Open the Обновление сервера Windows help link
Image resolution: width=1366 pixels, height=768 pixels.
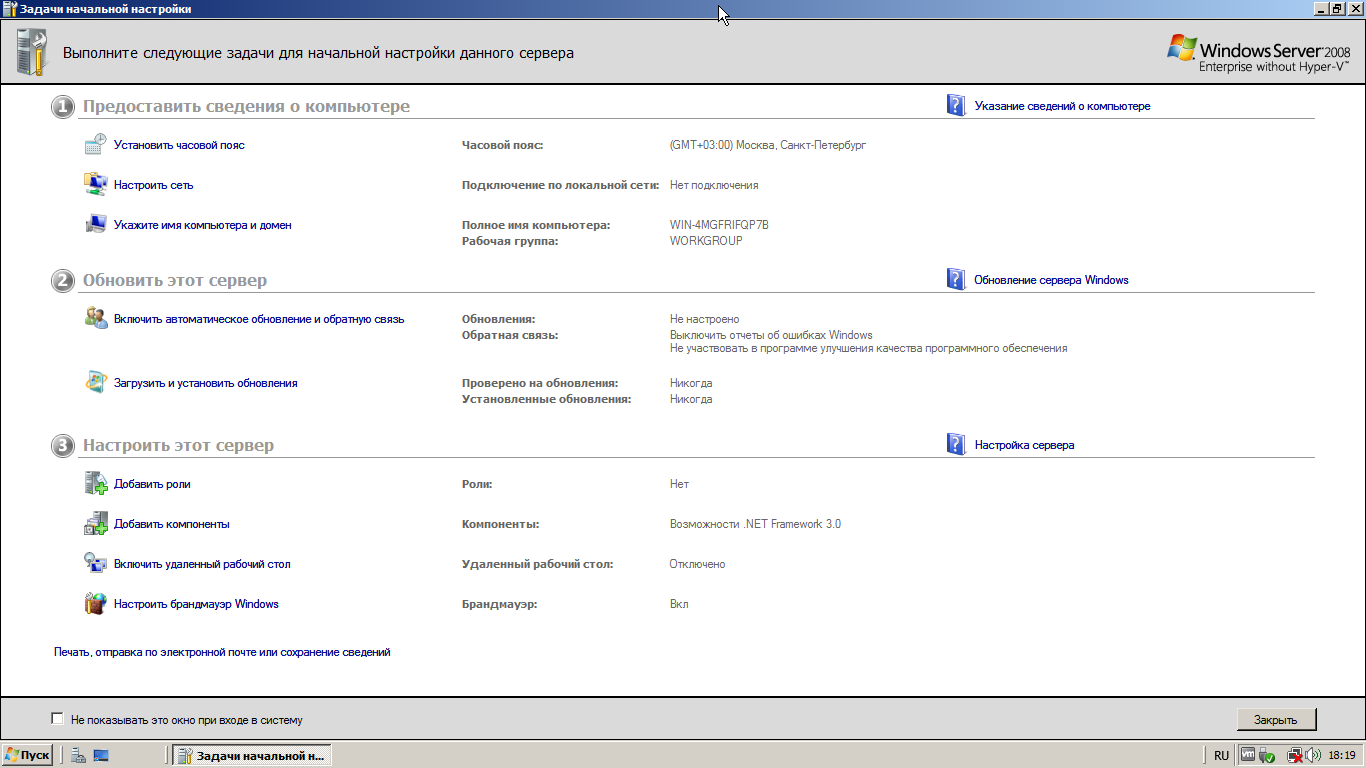[1051, 280]
